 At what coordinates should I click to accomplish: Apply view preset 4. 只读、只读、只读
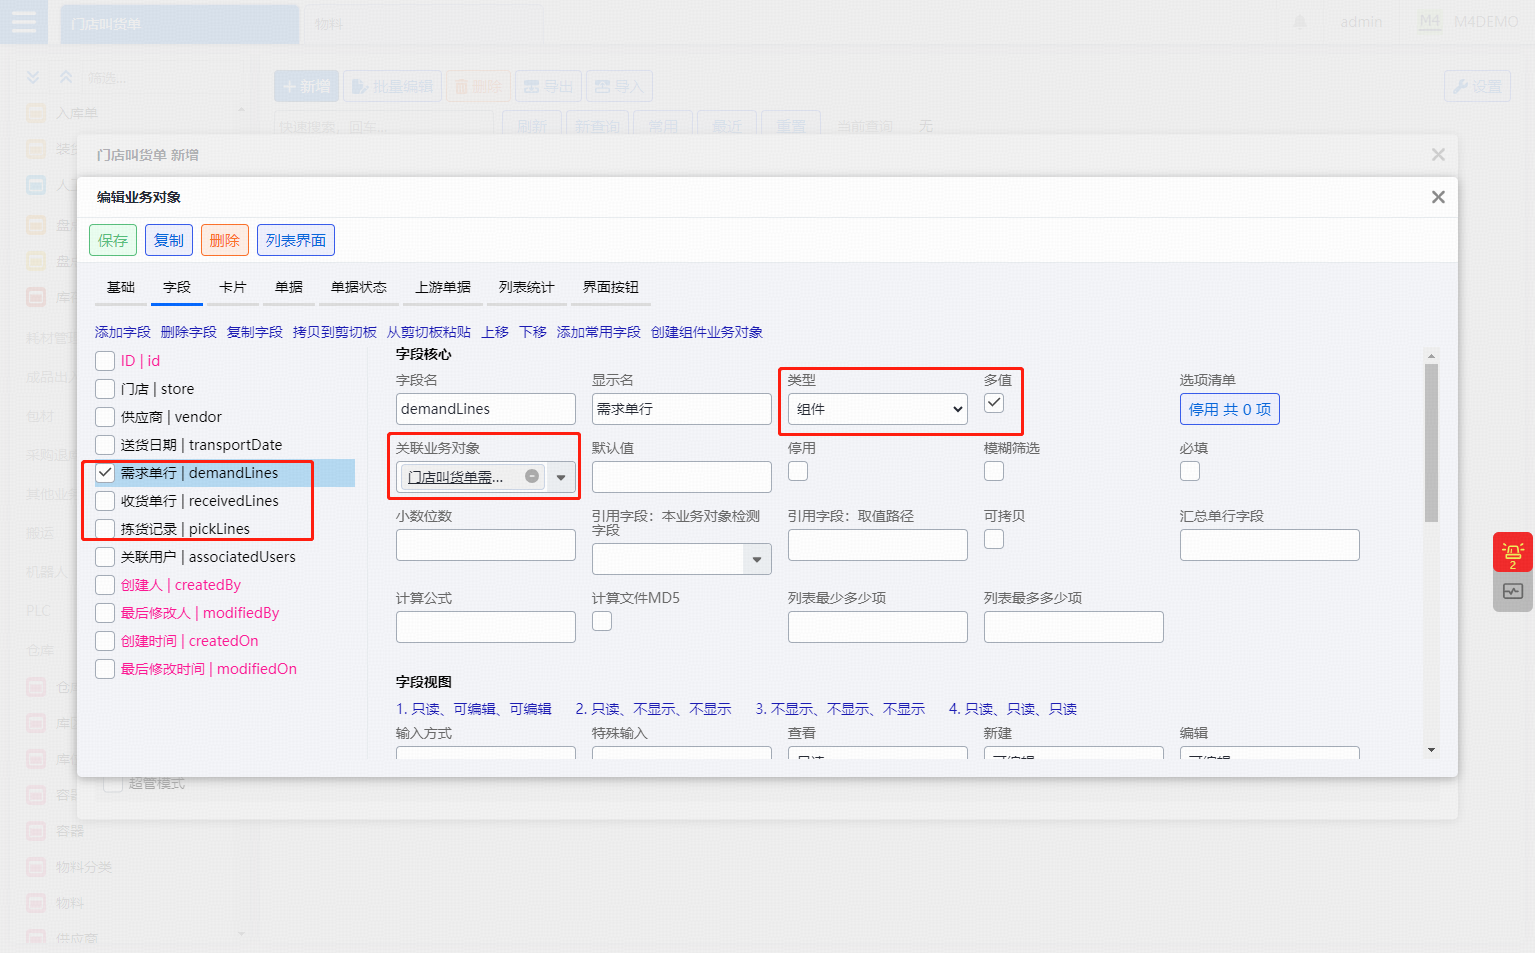[x=1013, y=709]
